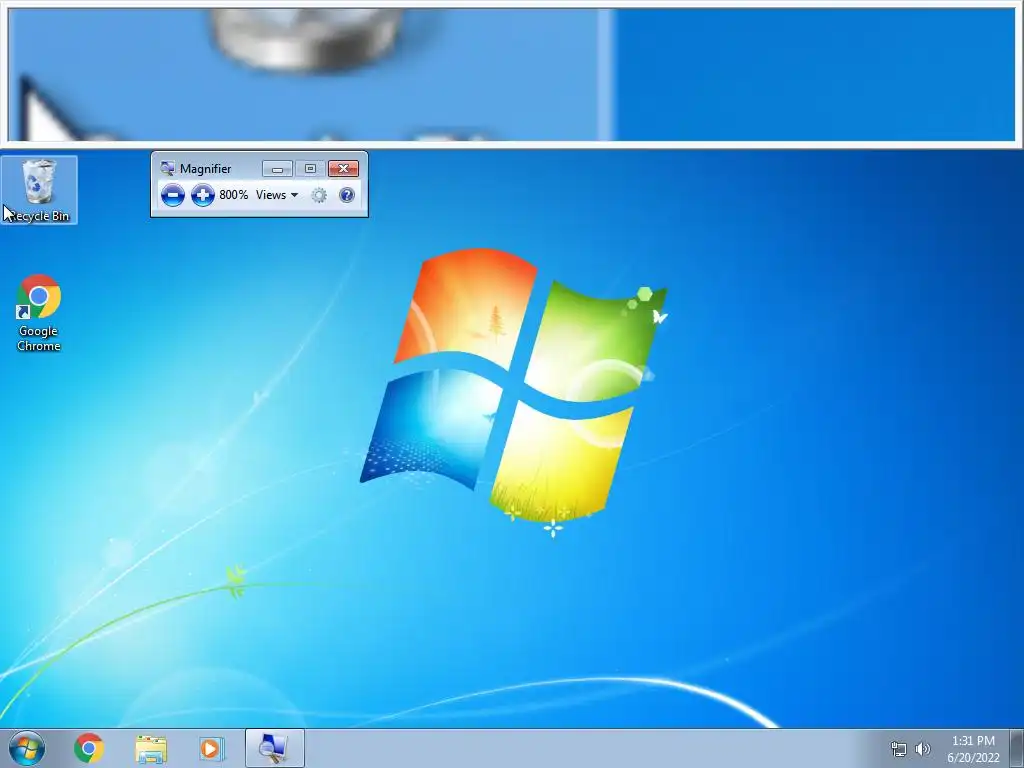Open the Views dropdown in Magnifier
1024x768 pixels.
click(x=277, y=195)
